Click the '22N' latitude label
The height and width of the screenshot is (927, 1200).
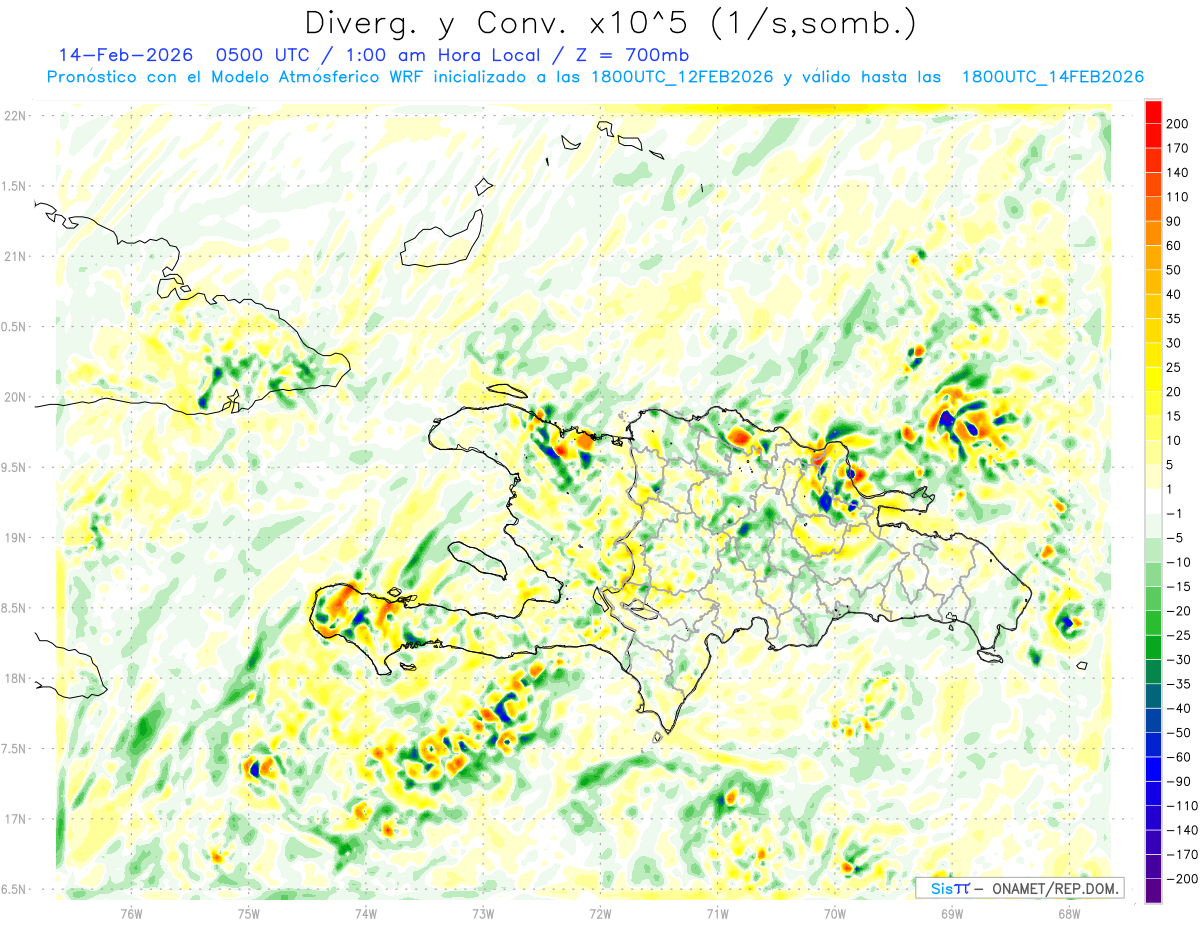[15, 116]
